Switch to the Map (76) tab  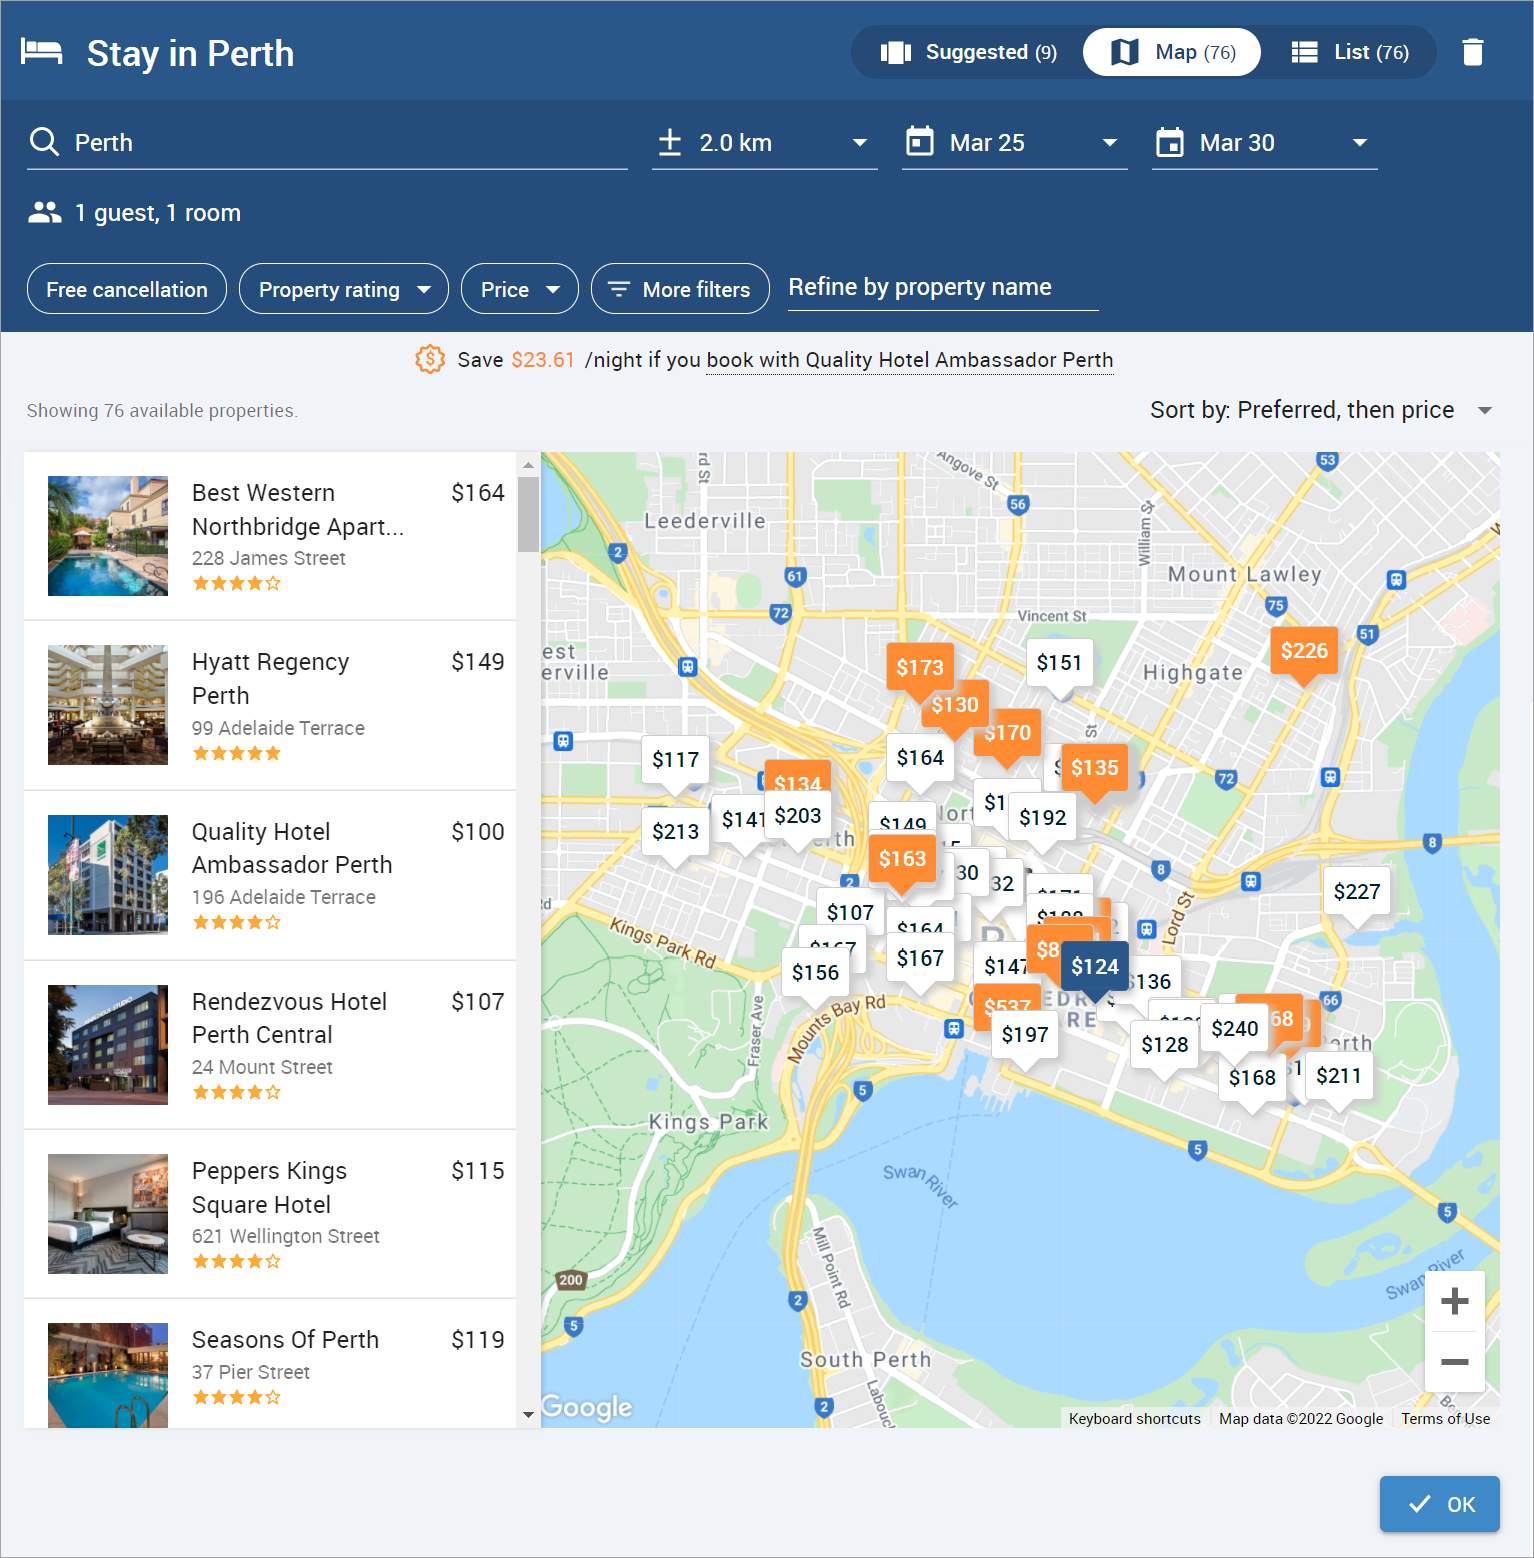[x=1172, y=52]
